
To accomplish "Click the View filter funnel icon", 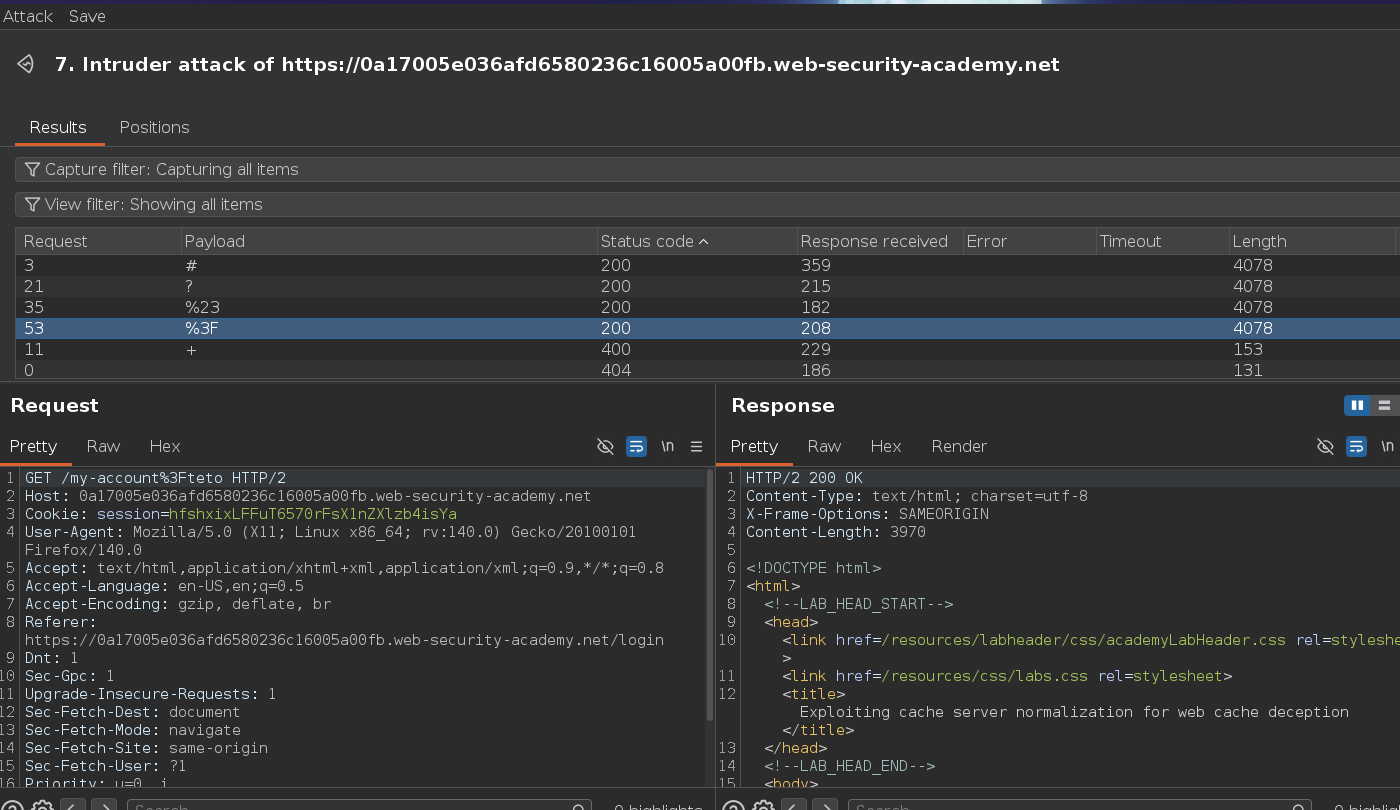I will tap(33, 204).
